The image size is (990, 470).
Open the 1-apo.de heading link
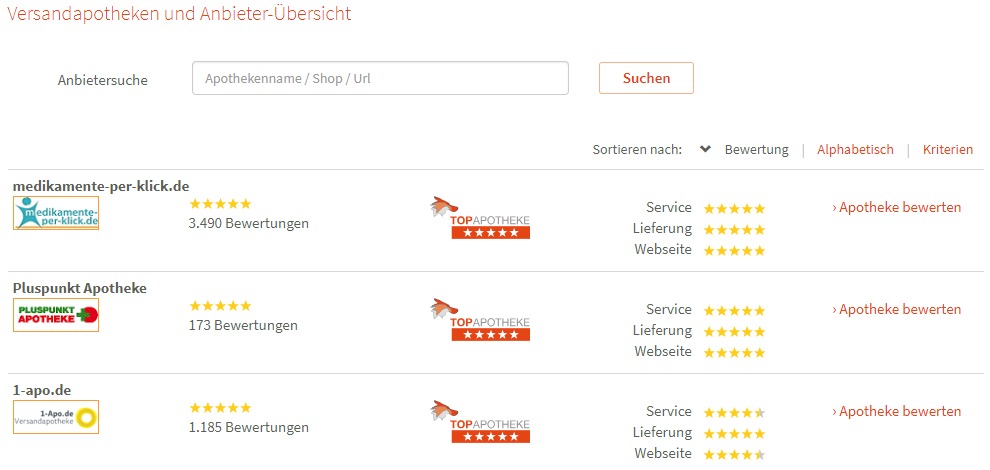click(x=42, y=390)
